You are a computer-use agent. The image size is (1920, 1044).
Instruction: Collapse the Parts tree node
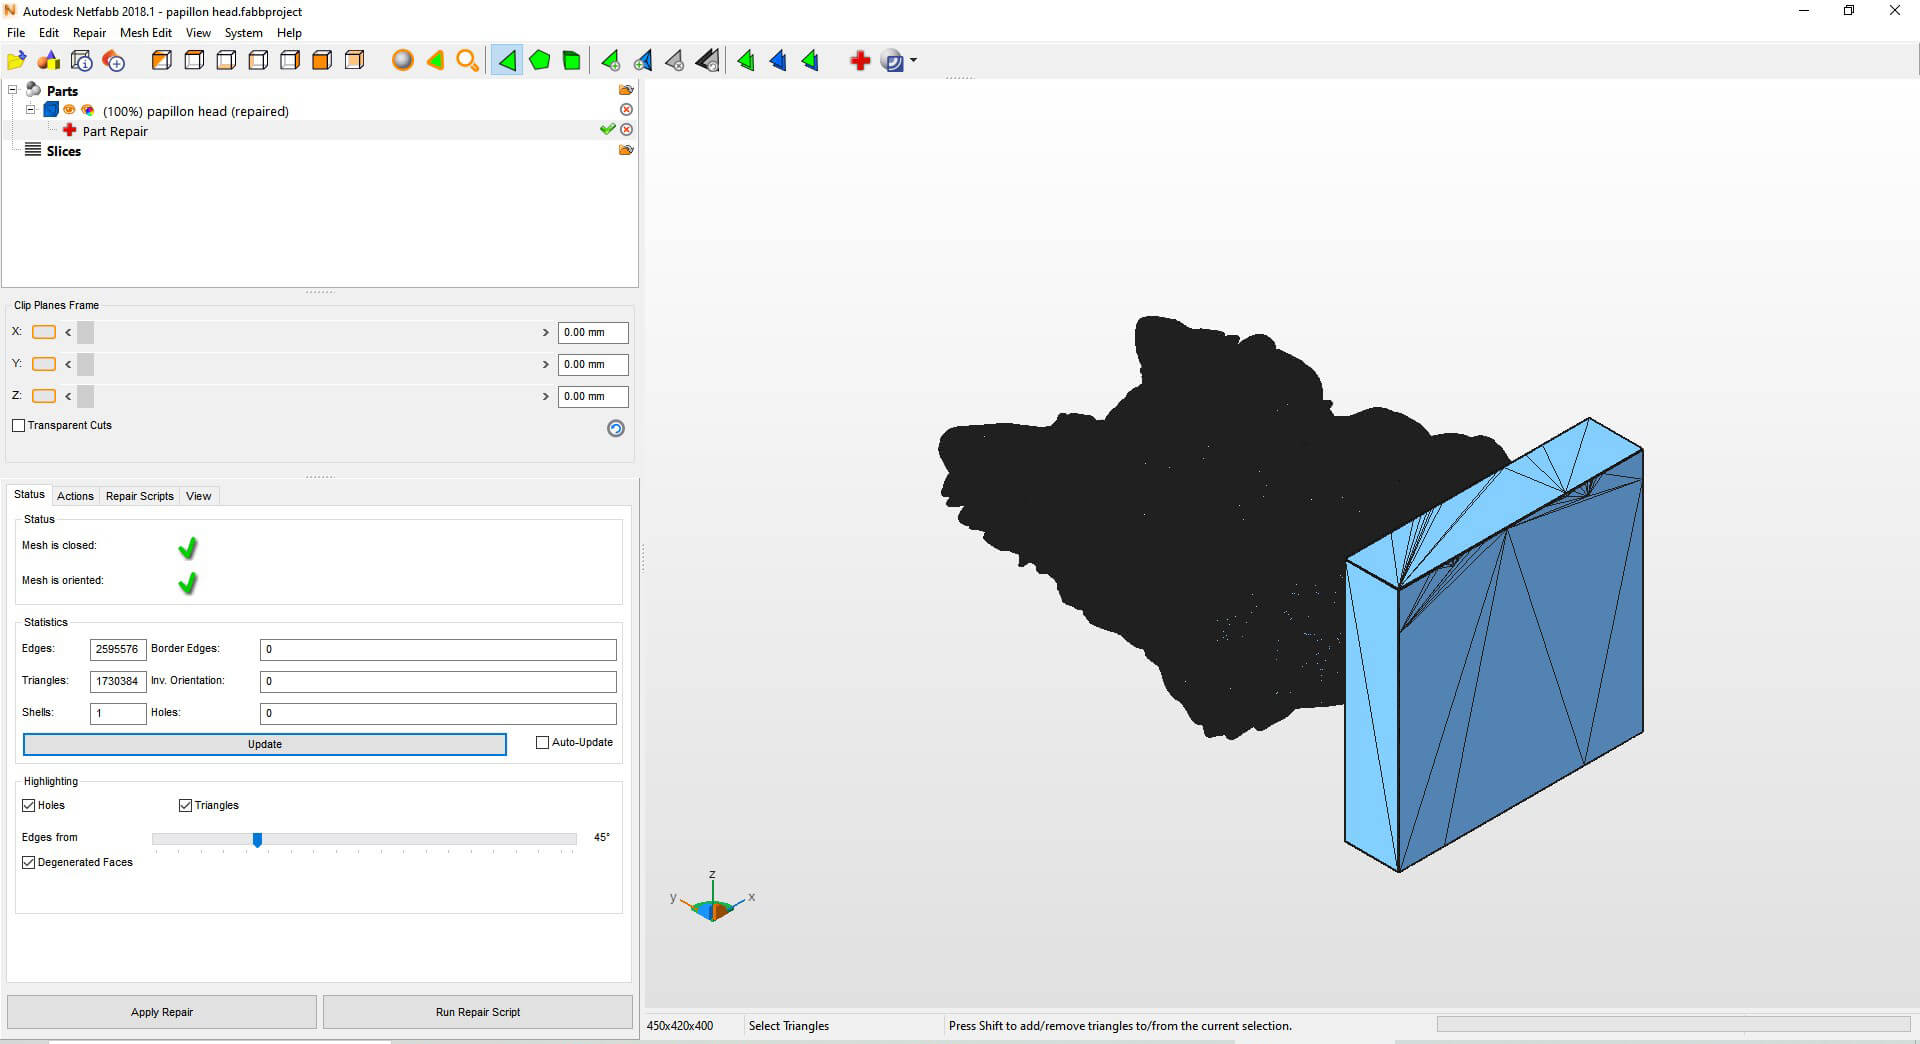[x=13, y=90]
